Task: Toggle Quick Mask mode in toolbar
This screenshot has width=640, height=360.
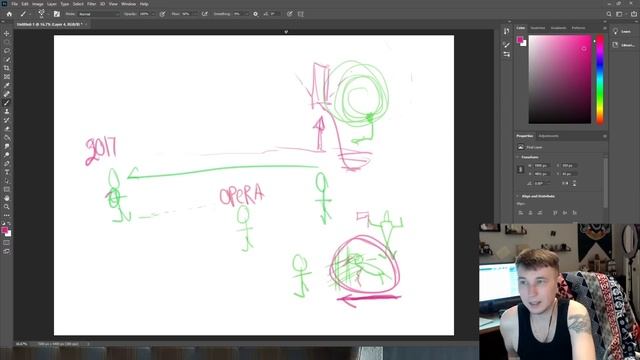Action: pyautogui.click(x=7, y=243)
